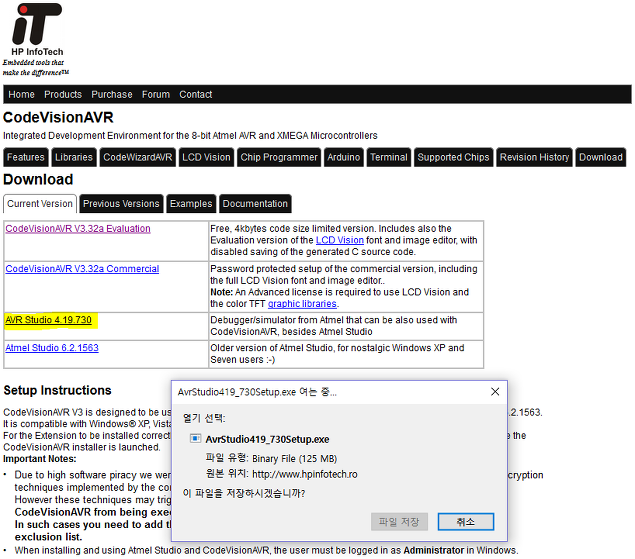Image resolution: width=635 pixels, height=559 pixels.
Task: Open the Terminal tab
Action: click(x=388, y=157)
